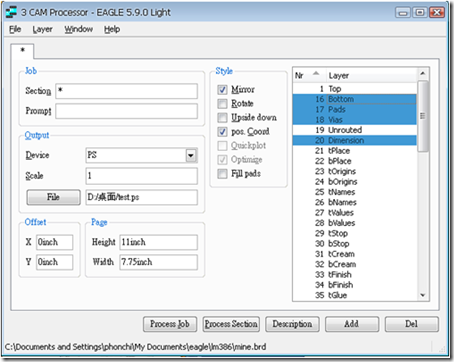Click the Process Section button
The width and height of the screenshot is (454, 362).
pos(231,324)
